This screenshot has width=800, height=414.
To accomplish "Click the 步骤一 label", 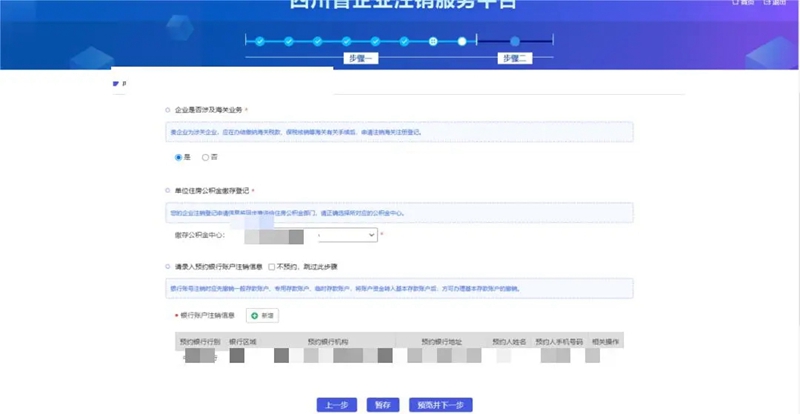I will coord(361,58).
